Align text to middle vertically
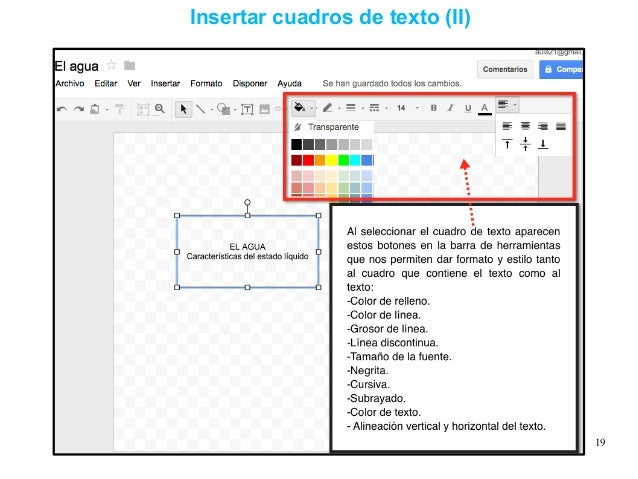The width and height of the screenshot is (638, 479). point(525,144)
